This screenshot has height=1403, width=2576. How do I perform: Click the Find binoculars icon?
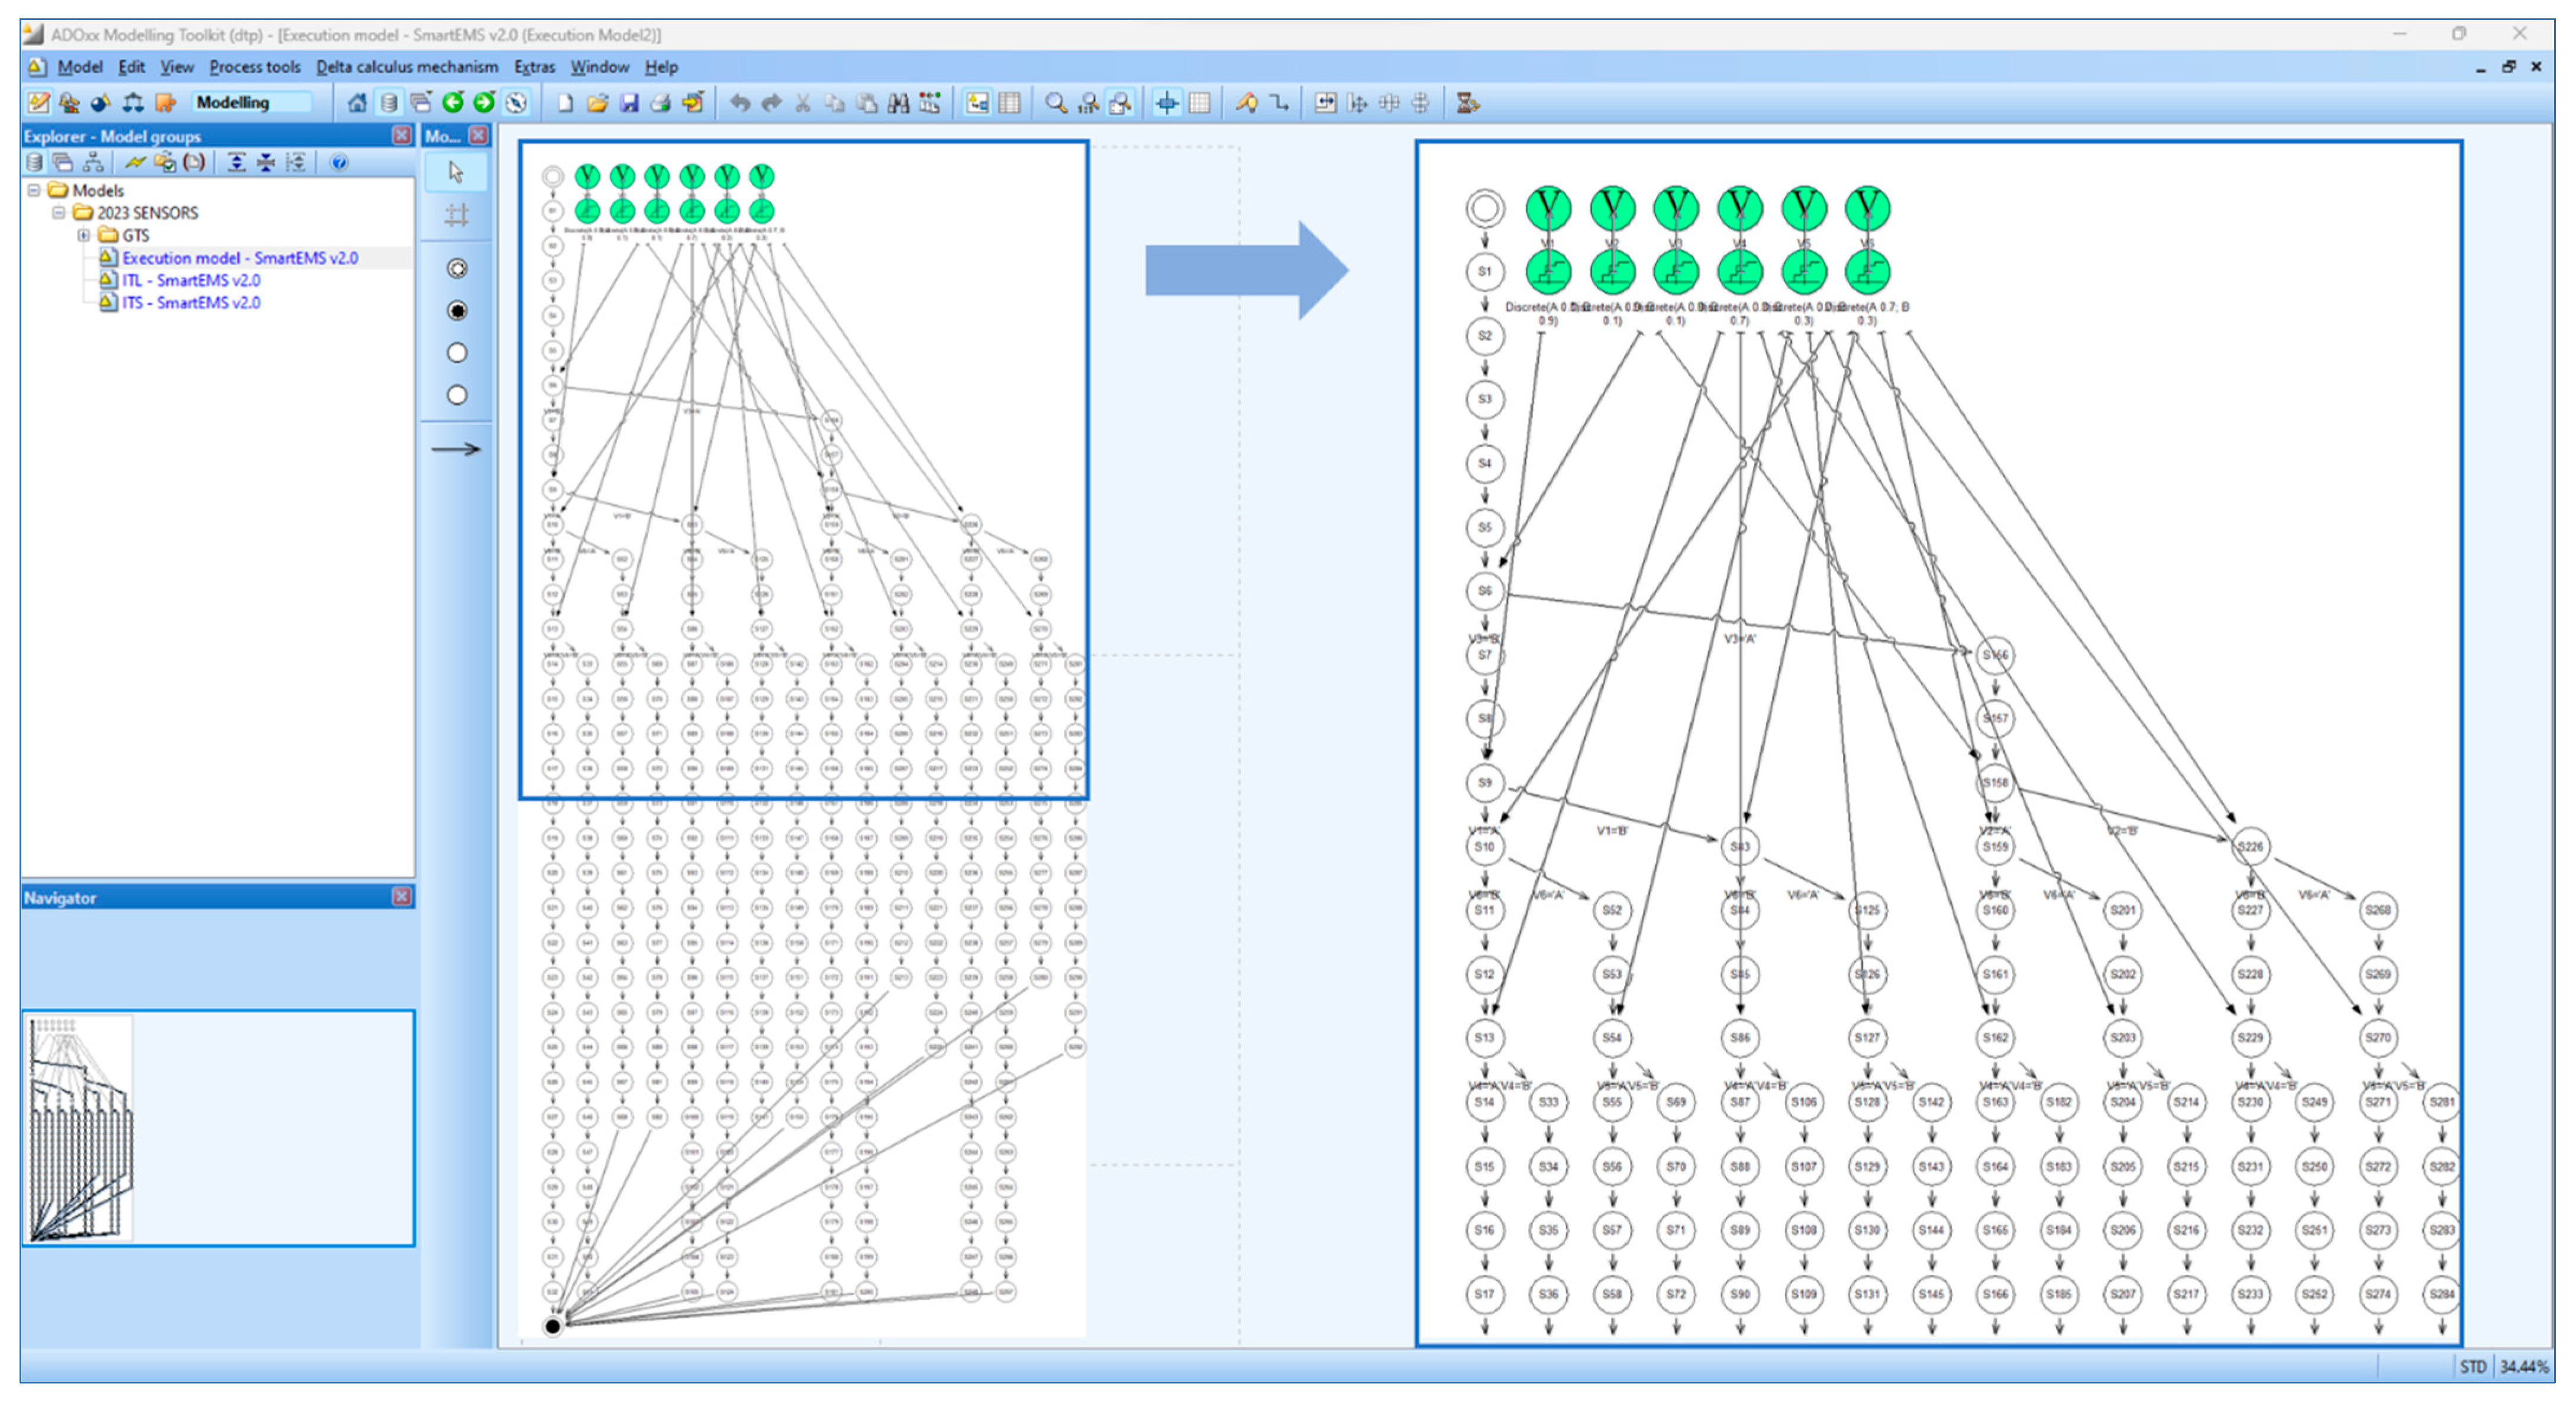898,103
